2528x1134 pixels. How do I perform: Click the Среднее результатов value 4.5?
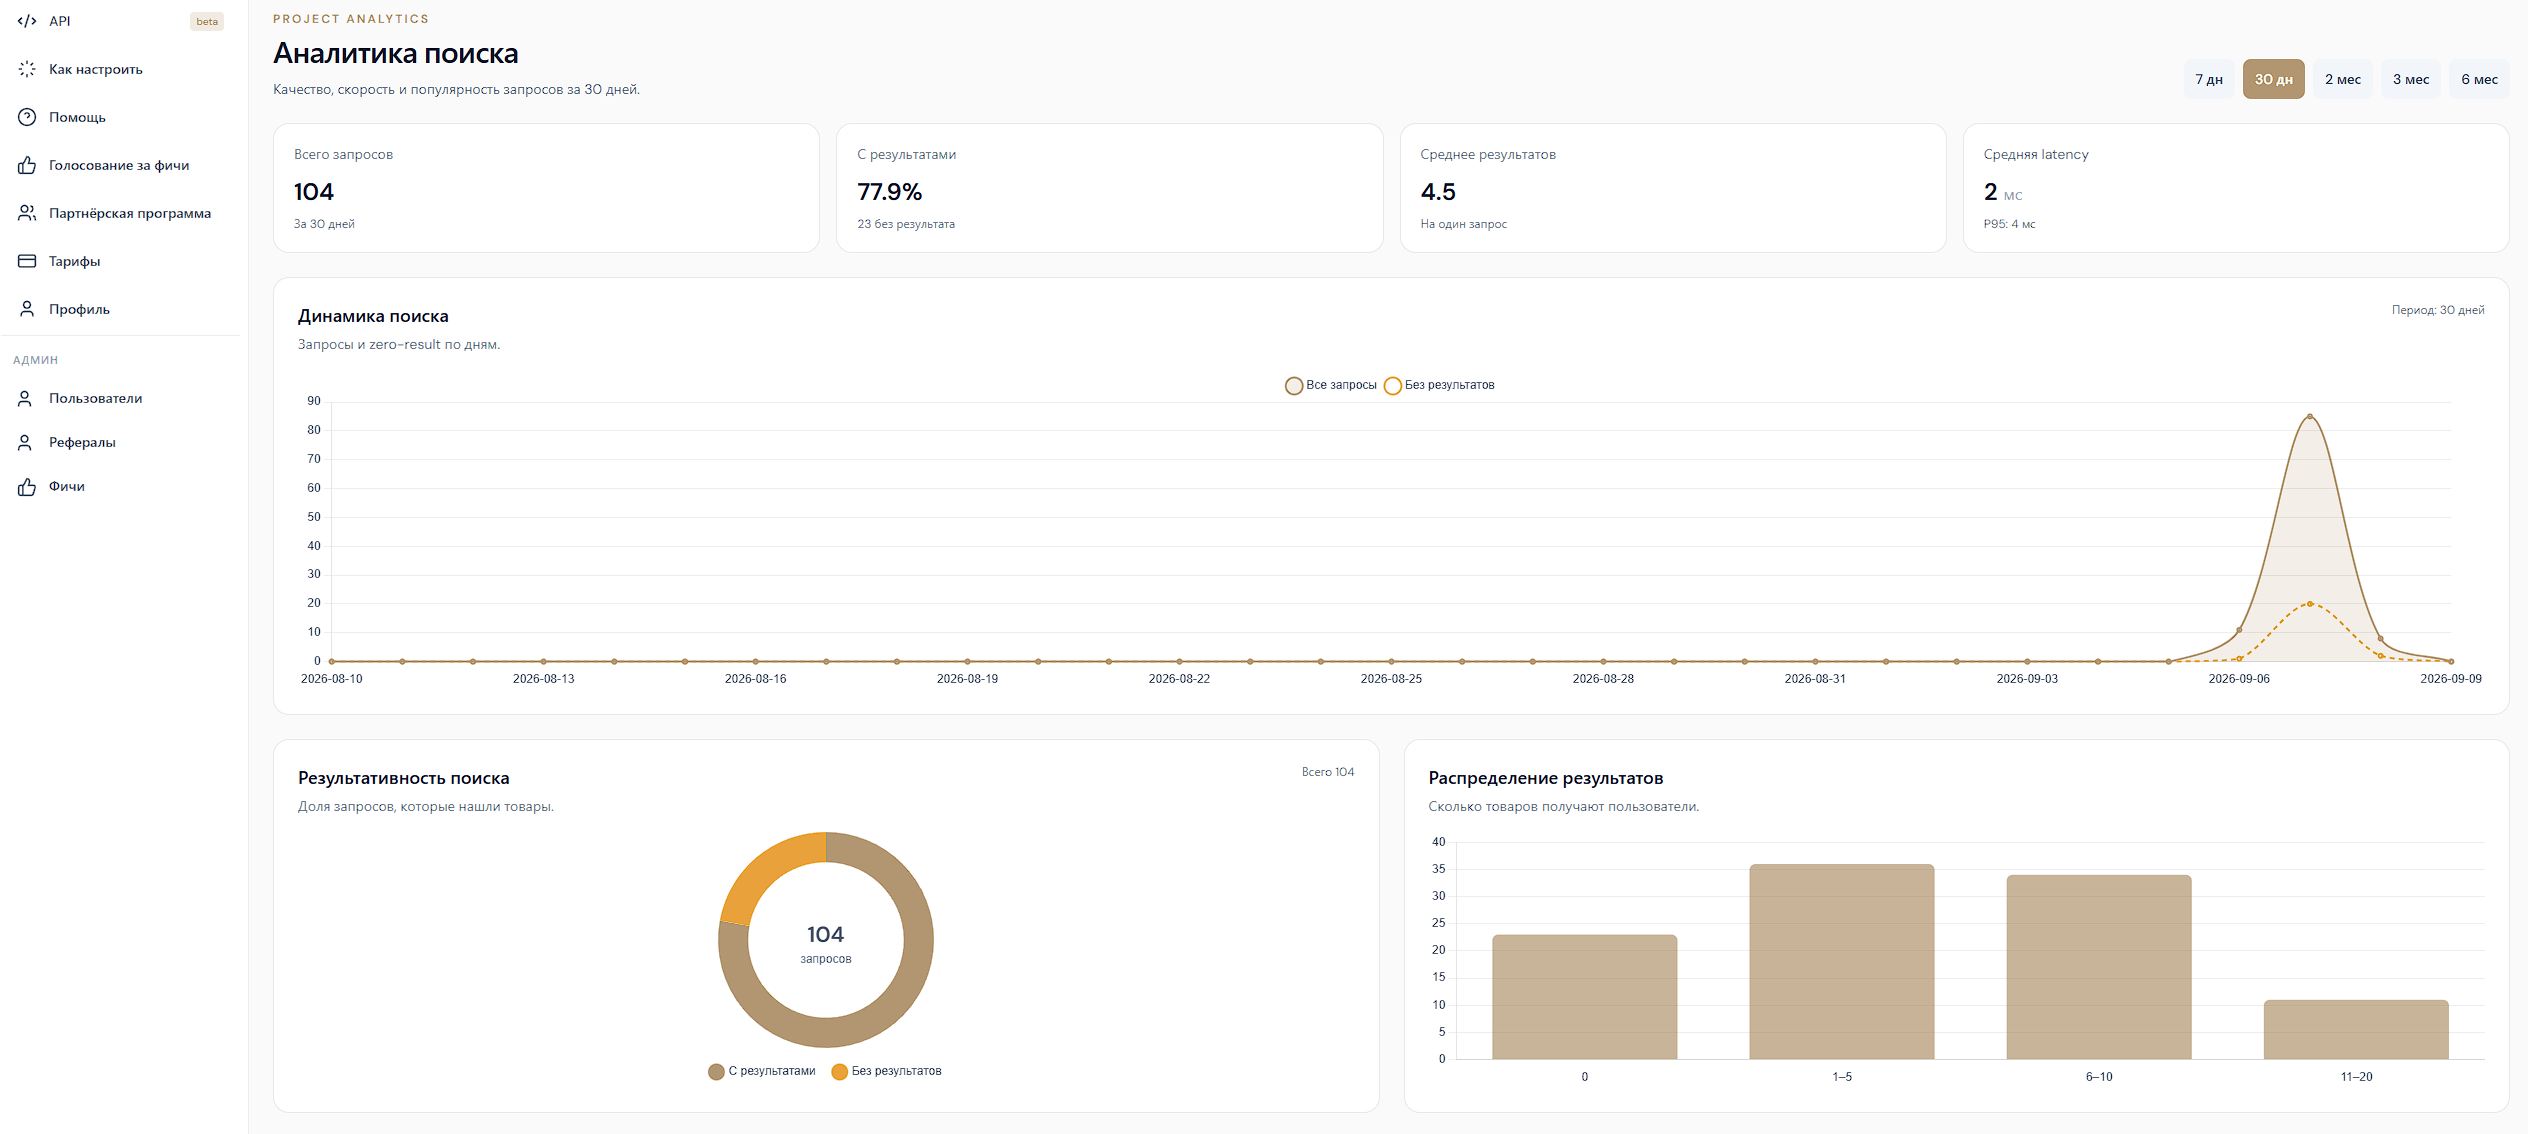pyautogui.click(x=1438, y=192)
